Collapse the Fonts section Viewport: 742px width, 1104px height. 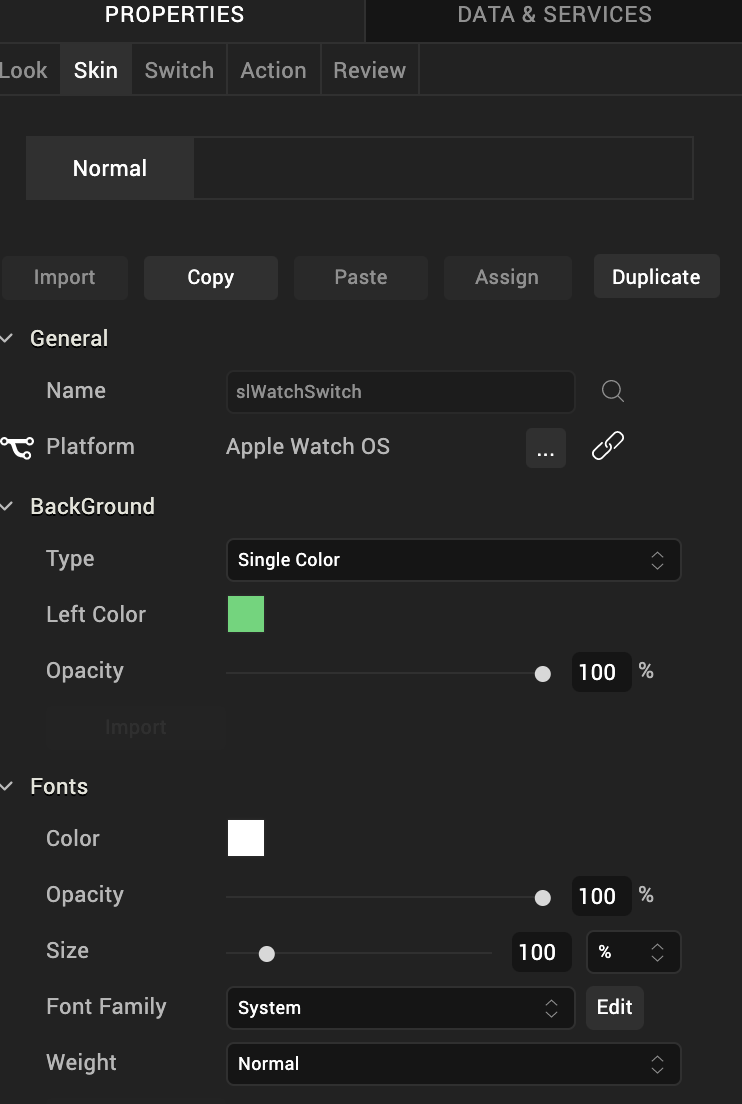[8, 787]
